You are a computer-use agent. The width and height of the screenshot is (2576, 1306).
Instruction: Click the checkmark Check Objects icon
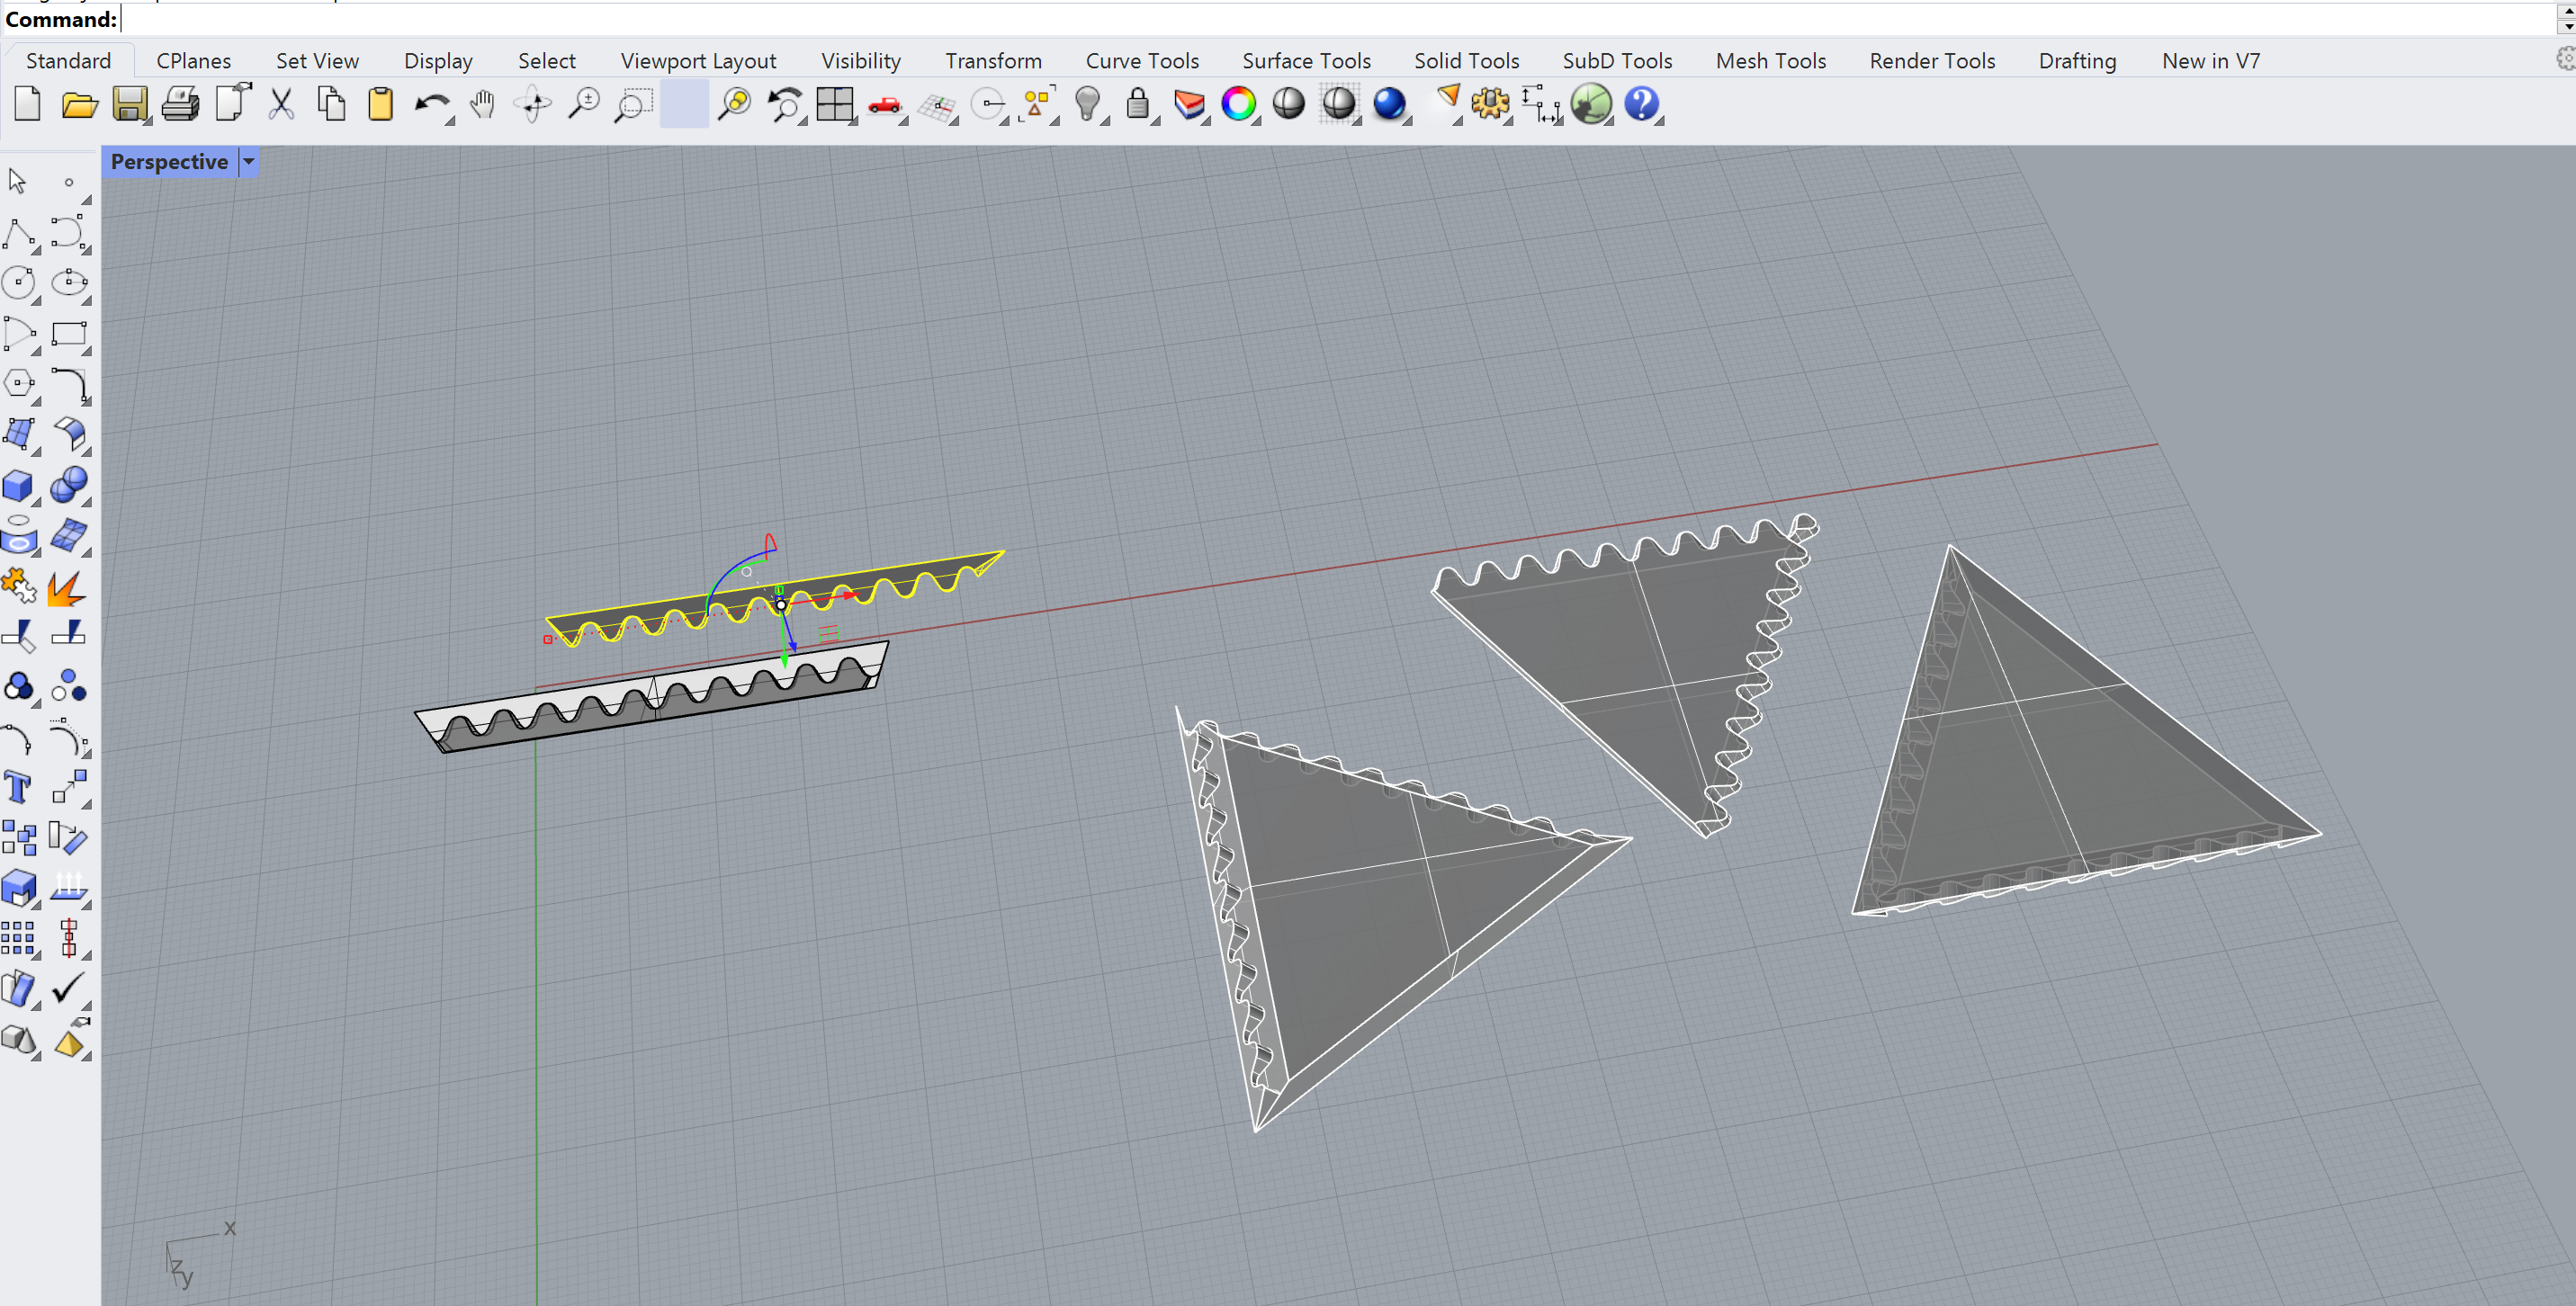pyautogui.click(x=69, y=989)
